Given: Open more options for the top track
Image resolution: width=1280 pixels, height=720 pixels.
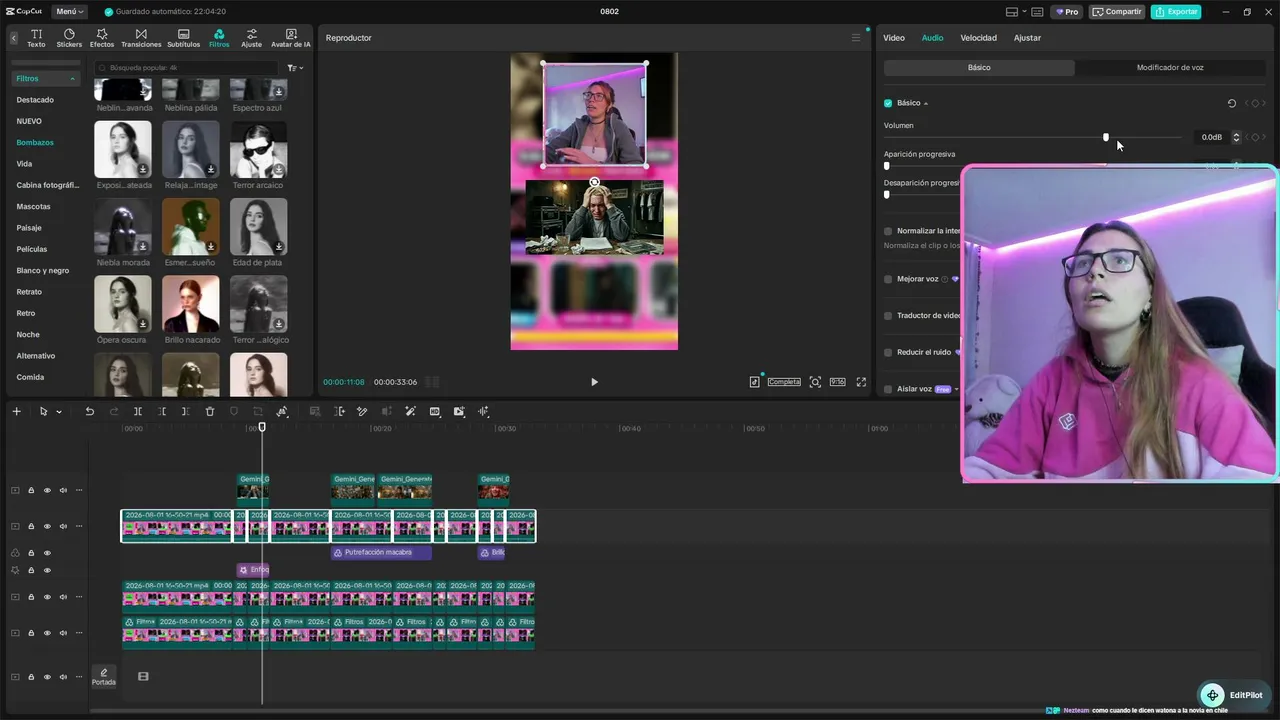Looking at the screenshot, I should point(79,490).
